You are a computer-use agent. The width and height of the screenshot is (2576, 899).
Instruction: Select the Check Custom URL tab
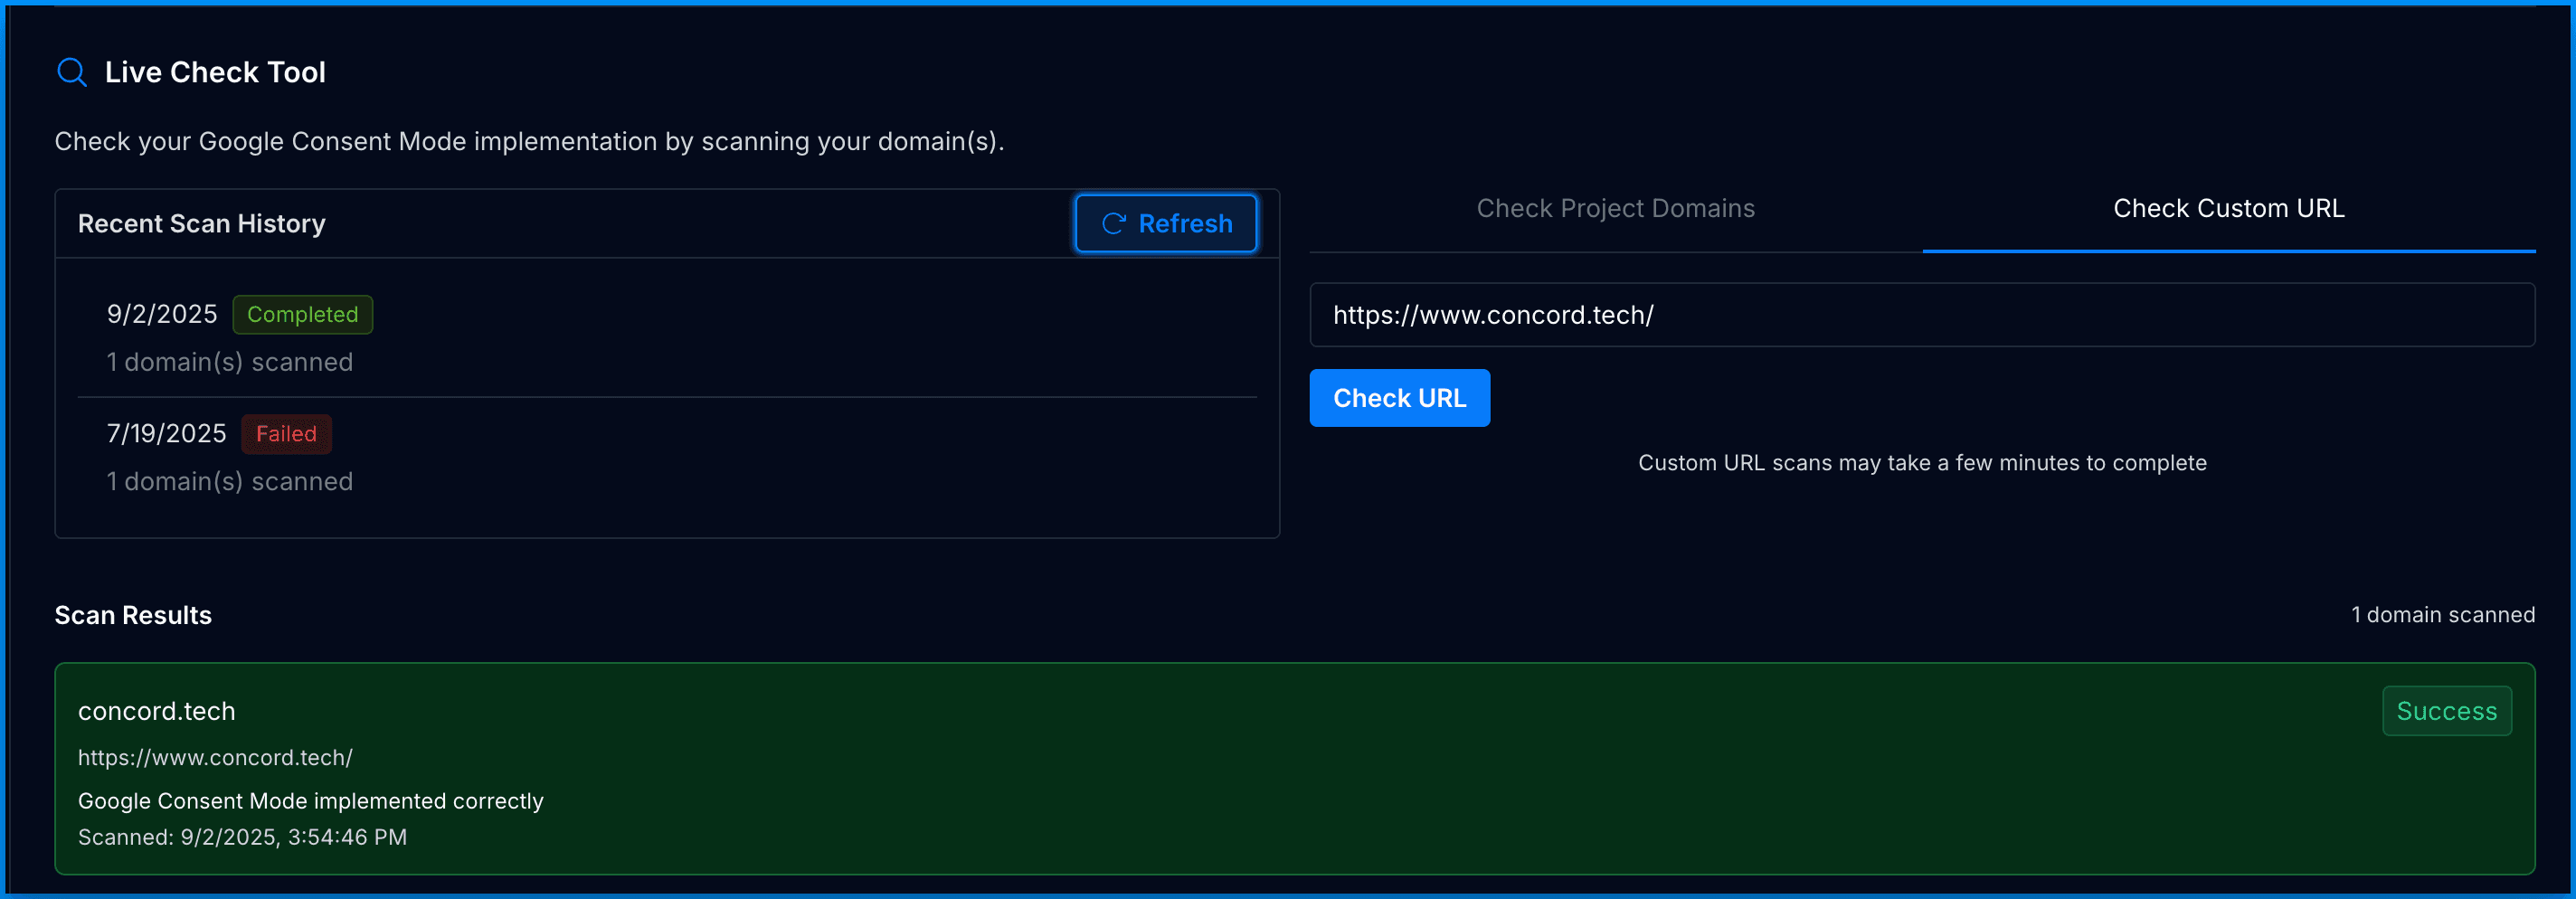[x=2228, y=209]
